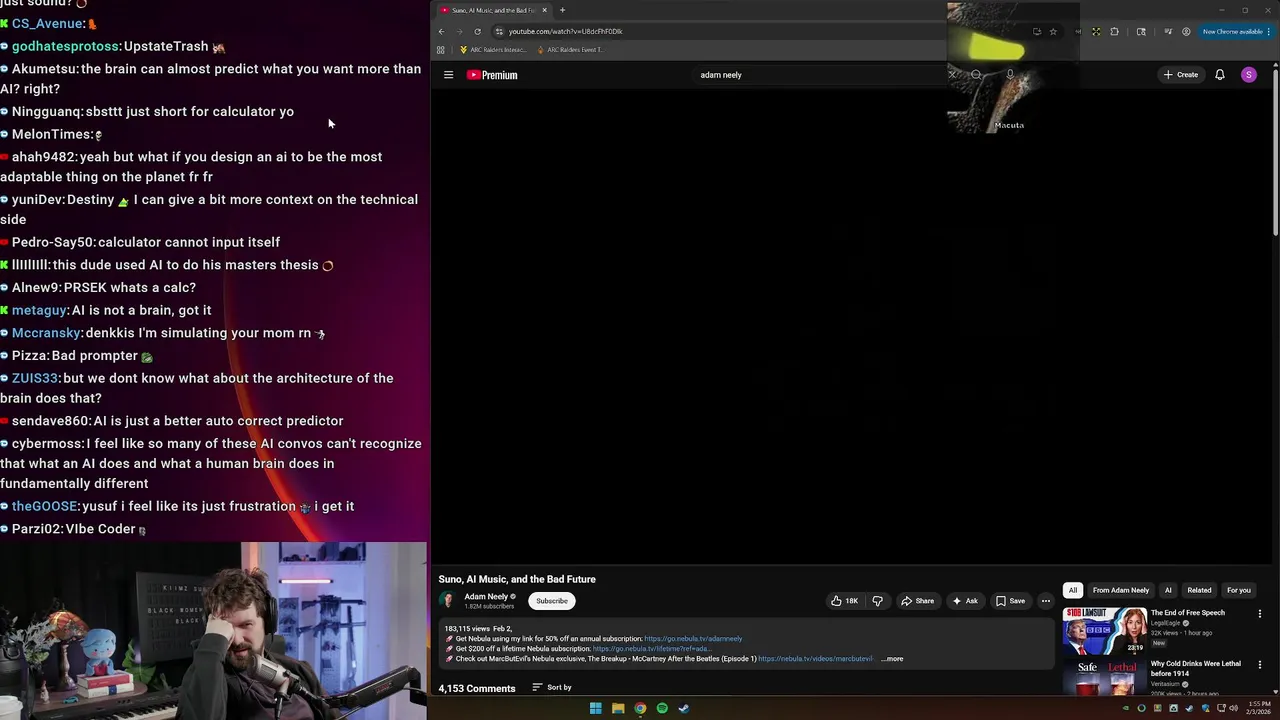Screen dimensions: 1280x720
Task: Open Why Cold Drinks Were Lethal thumbnail
Action: coord(1104,677)
